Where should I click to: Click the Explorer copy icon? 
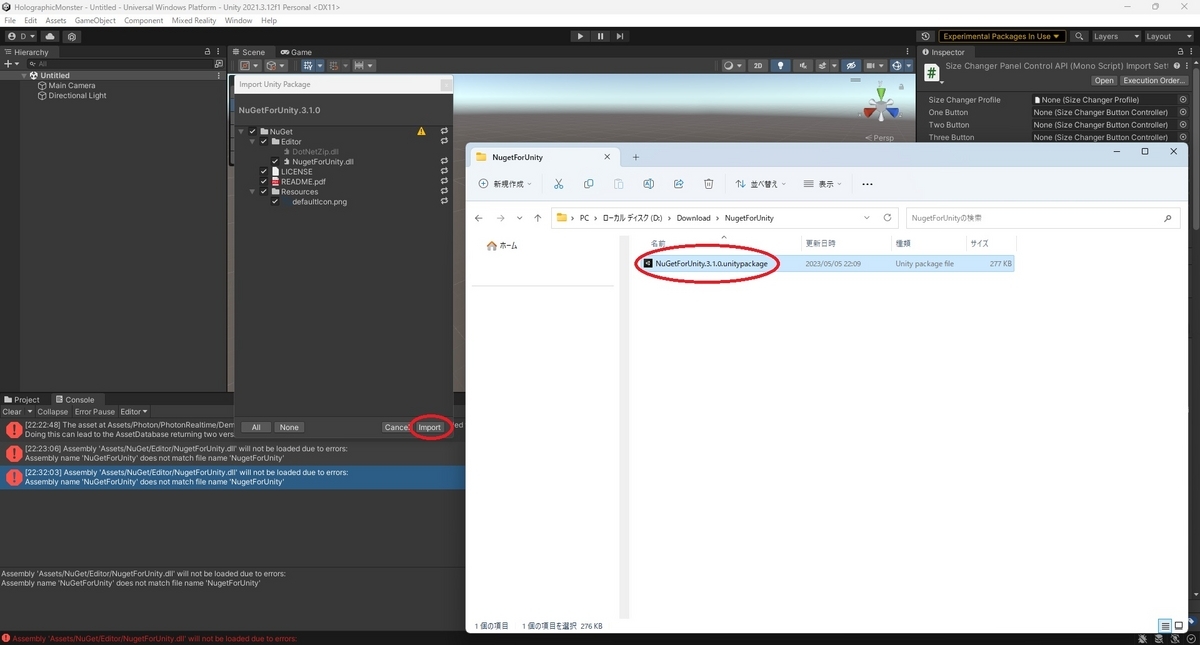[588, 184]
